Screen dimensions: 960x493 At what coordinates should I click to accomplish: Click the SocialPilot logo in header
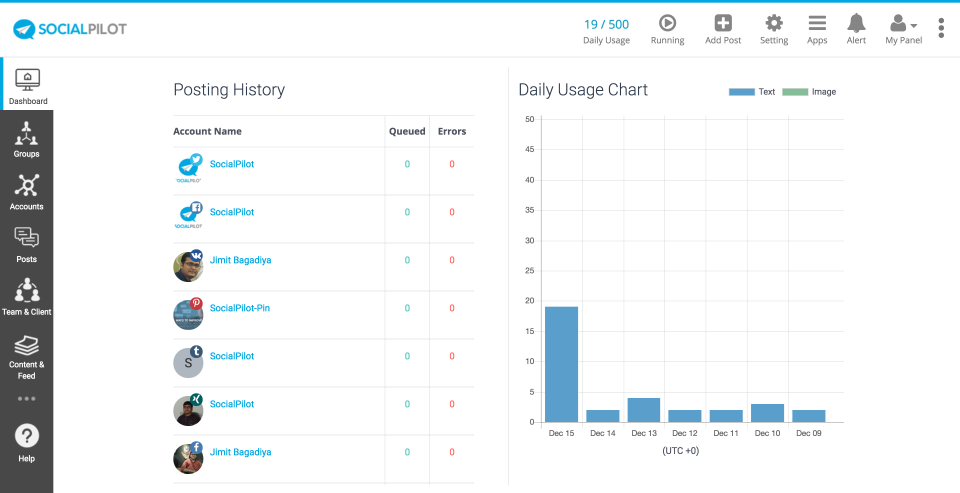tap(70, 29)
